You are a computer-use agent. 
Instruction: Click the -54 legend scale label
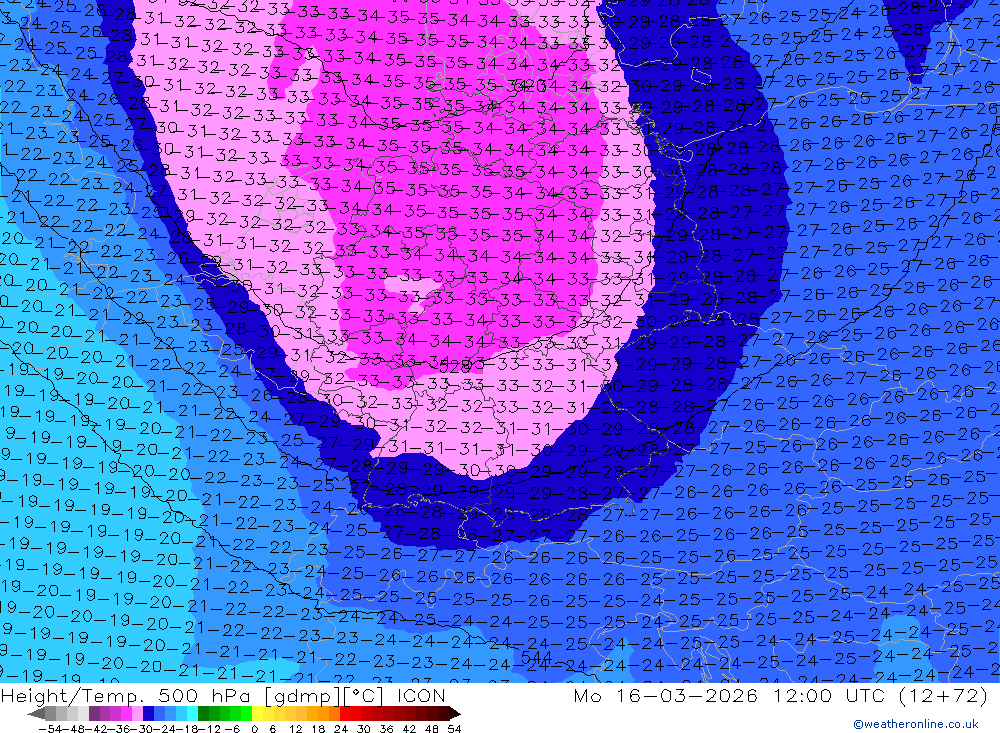click(50, 729)
